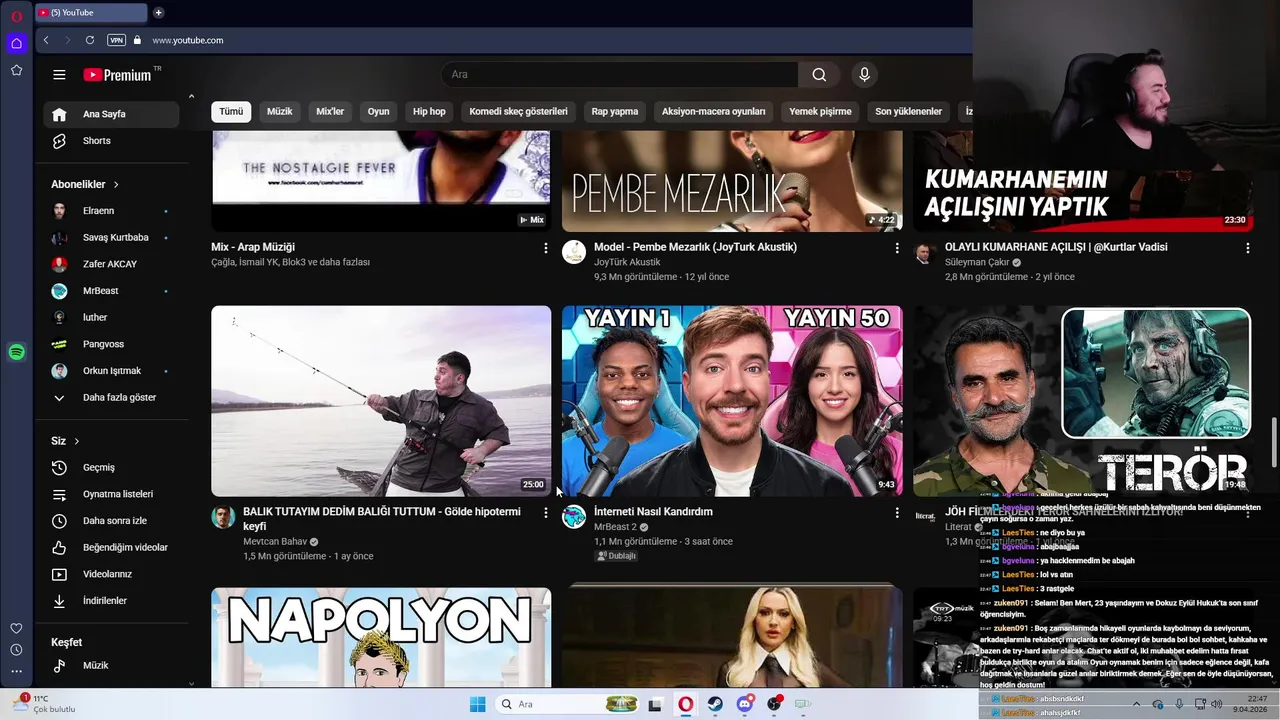The image size is (1280, 720).
Task: Open the Opera sidebar home icon
Action: (x=16, y=43)
